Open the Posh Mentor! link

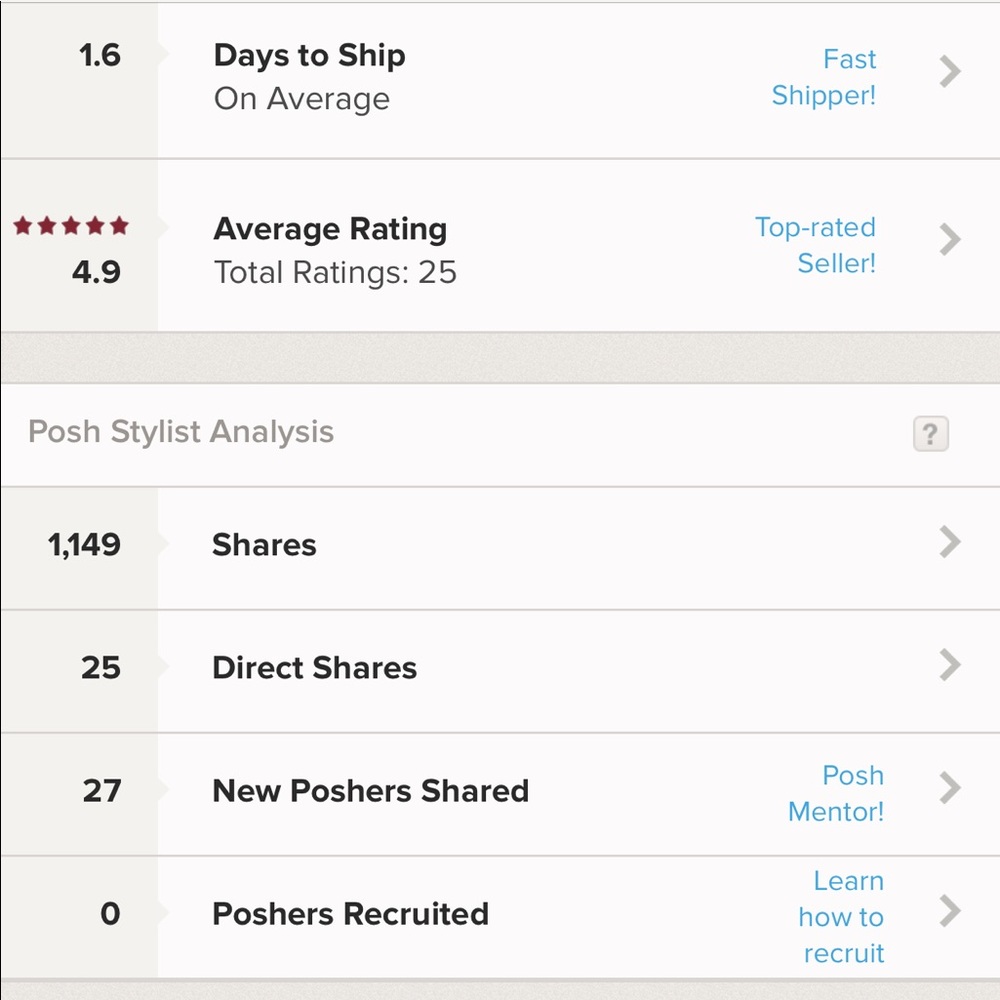tap(836, 793)
